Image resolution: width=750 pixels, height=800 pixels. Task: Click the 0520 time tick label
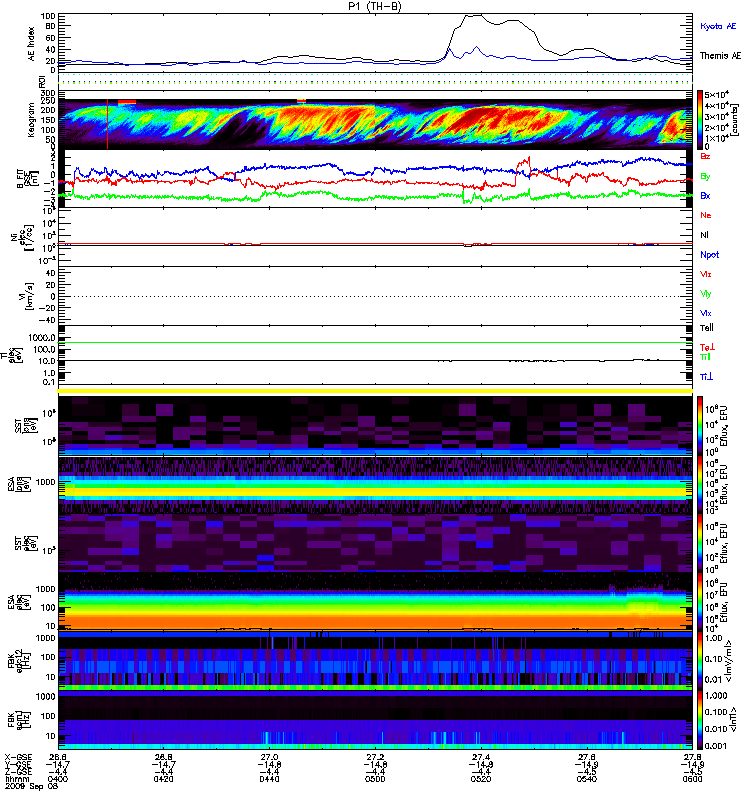point(481,779)
